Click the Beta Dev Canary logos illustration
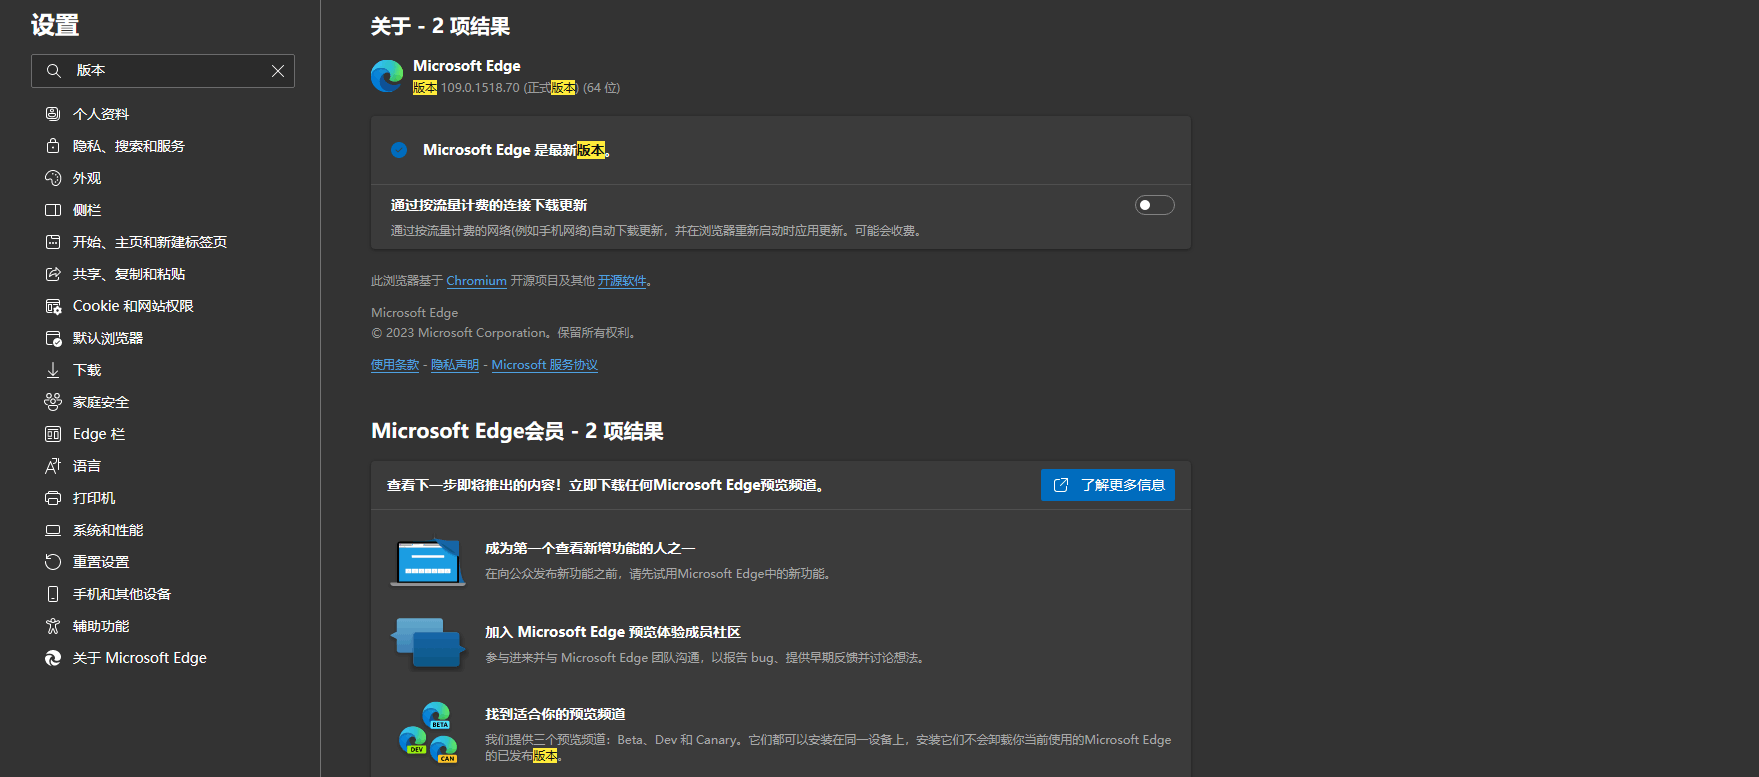1759x777 pixels. [428, 732]
